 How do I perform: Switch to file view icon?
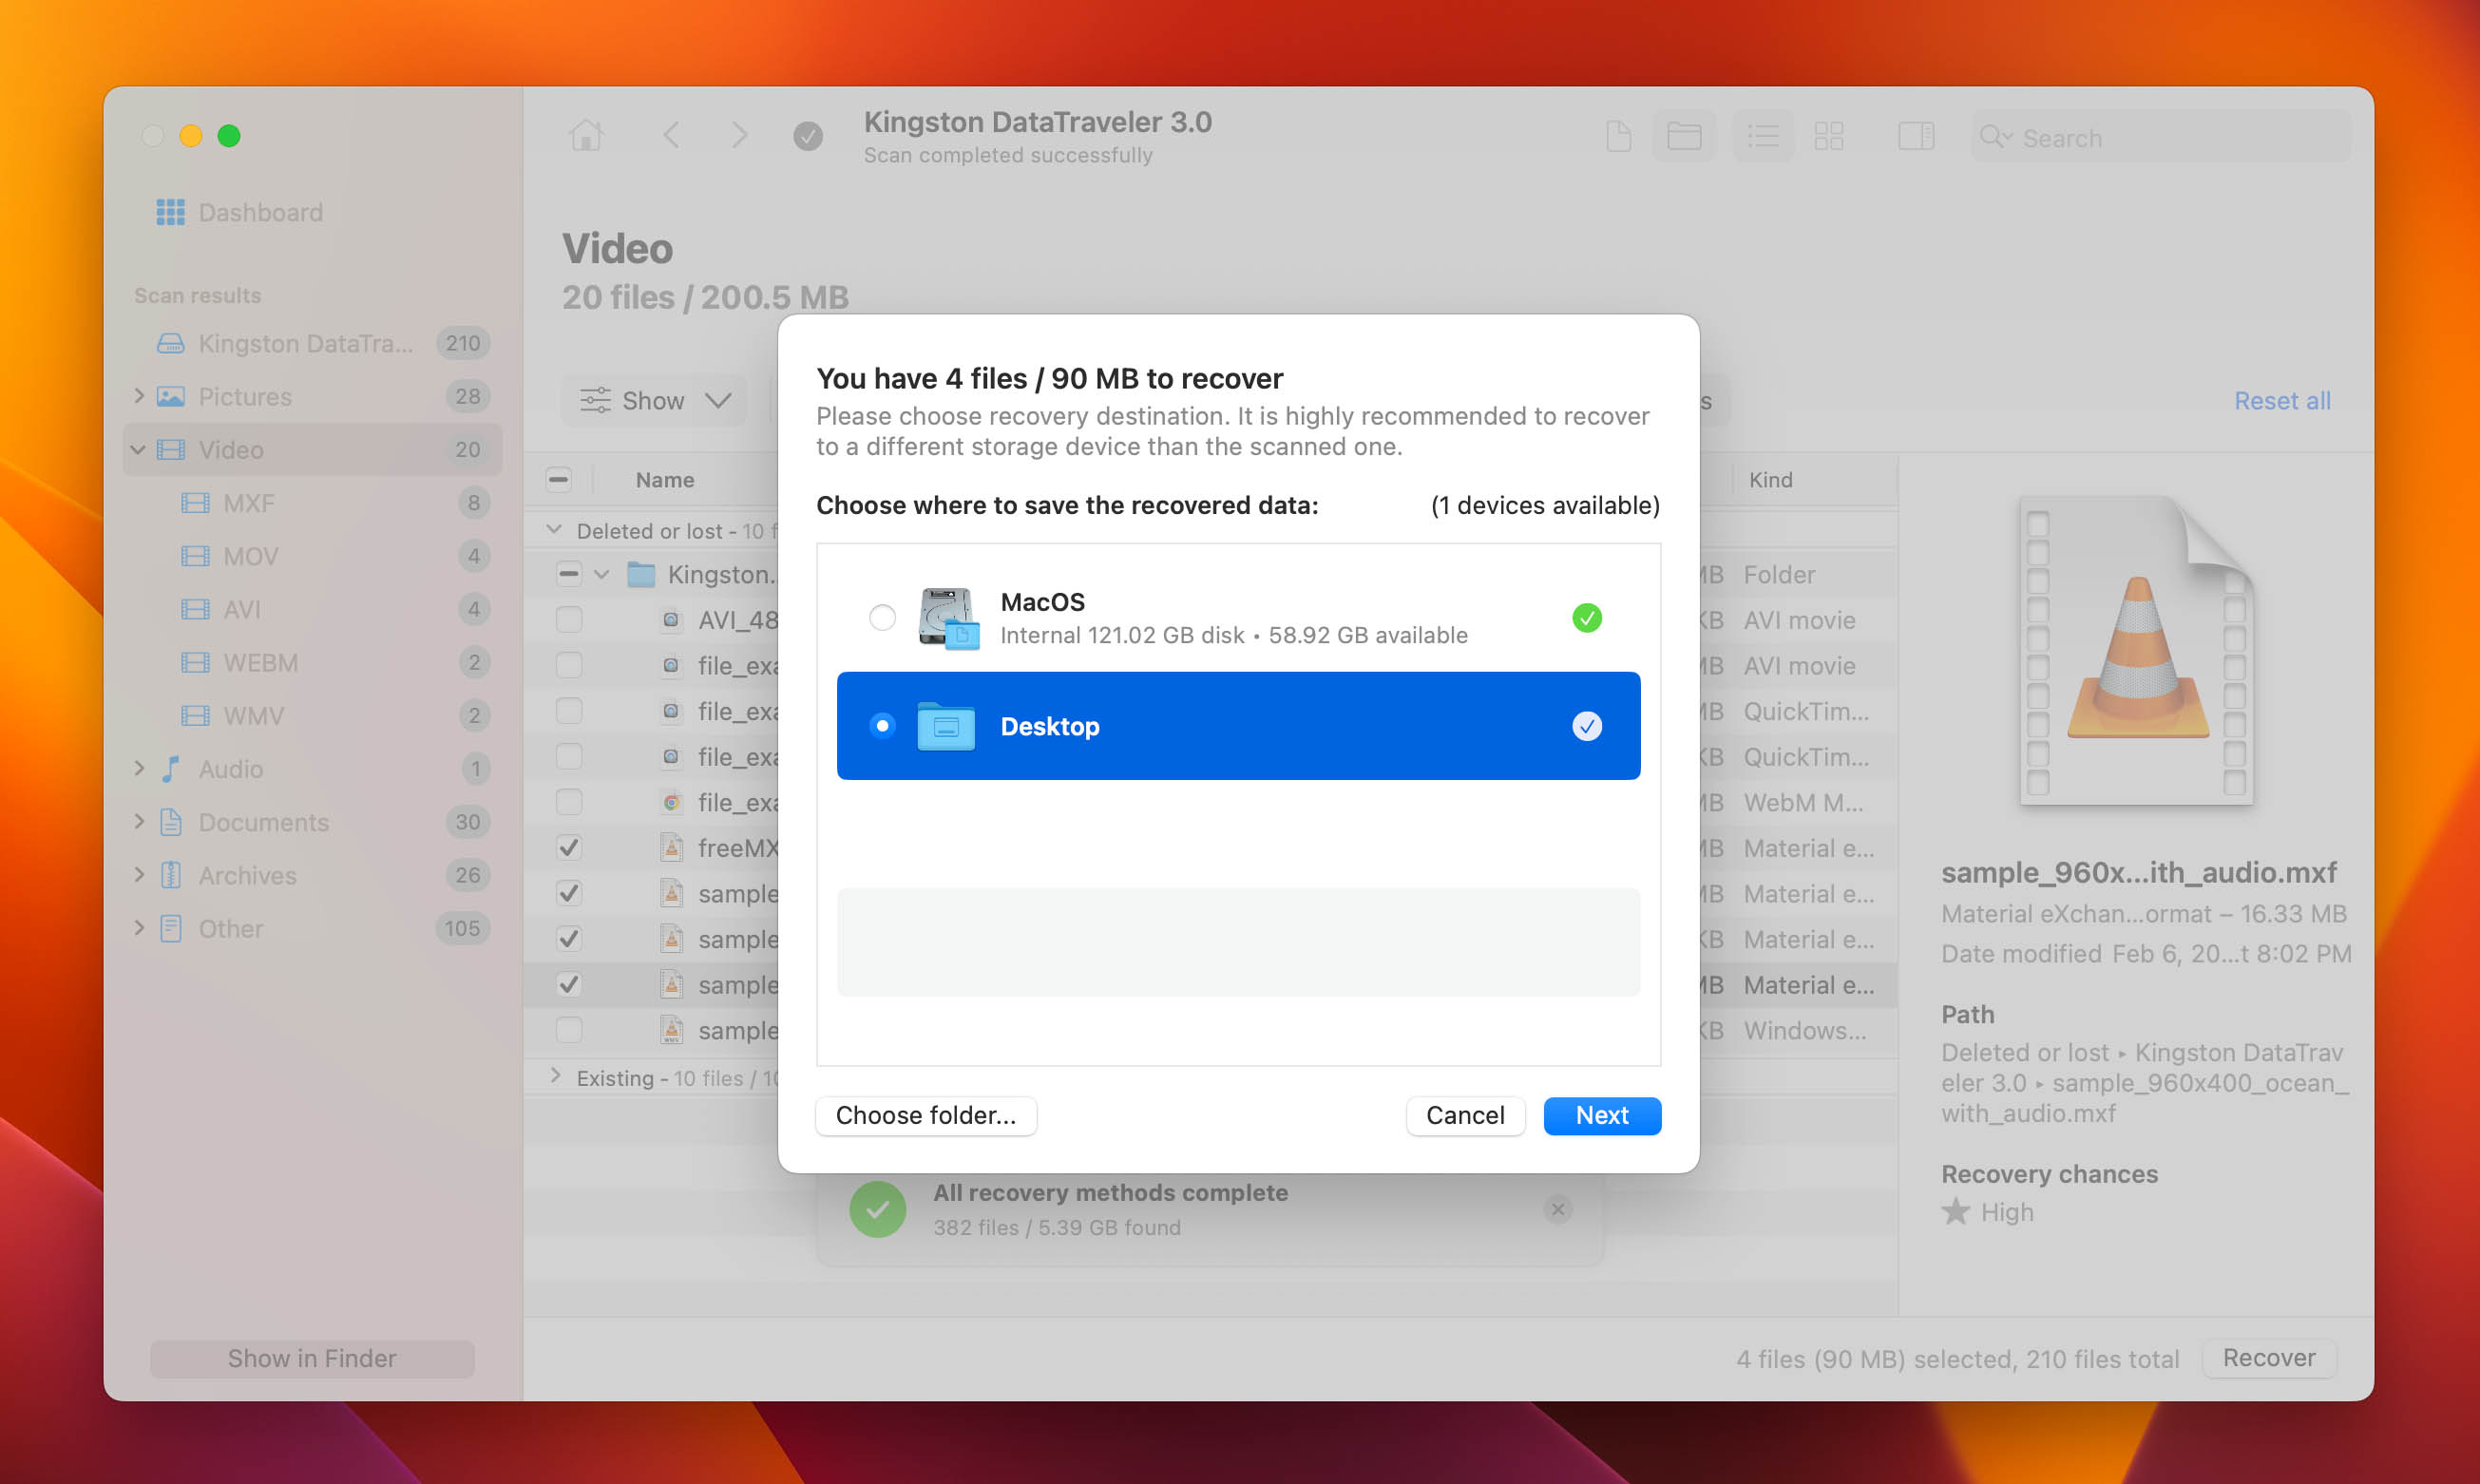(1618, 136)
